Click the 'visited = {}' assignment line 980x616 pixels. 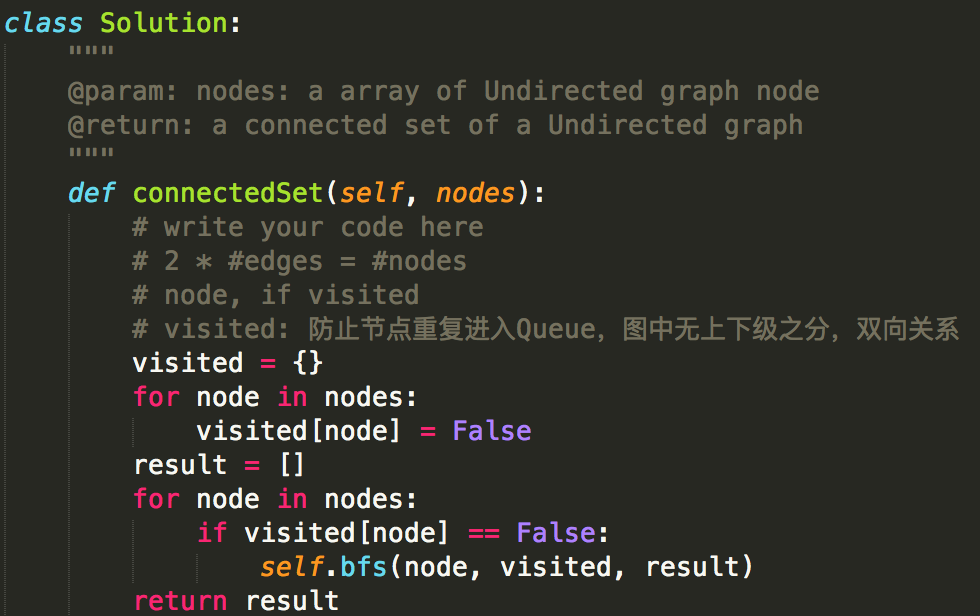point(228,363)
